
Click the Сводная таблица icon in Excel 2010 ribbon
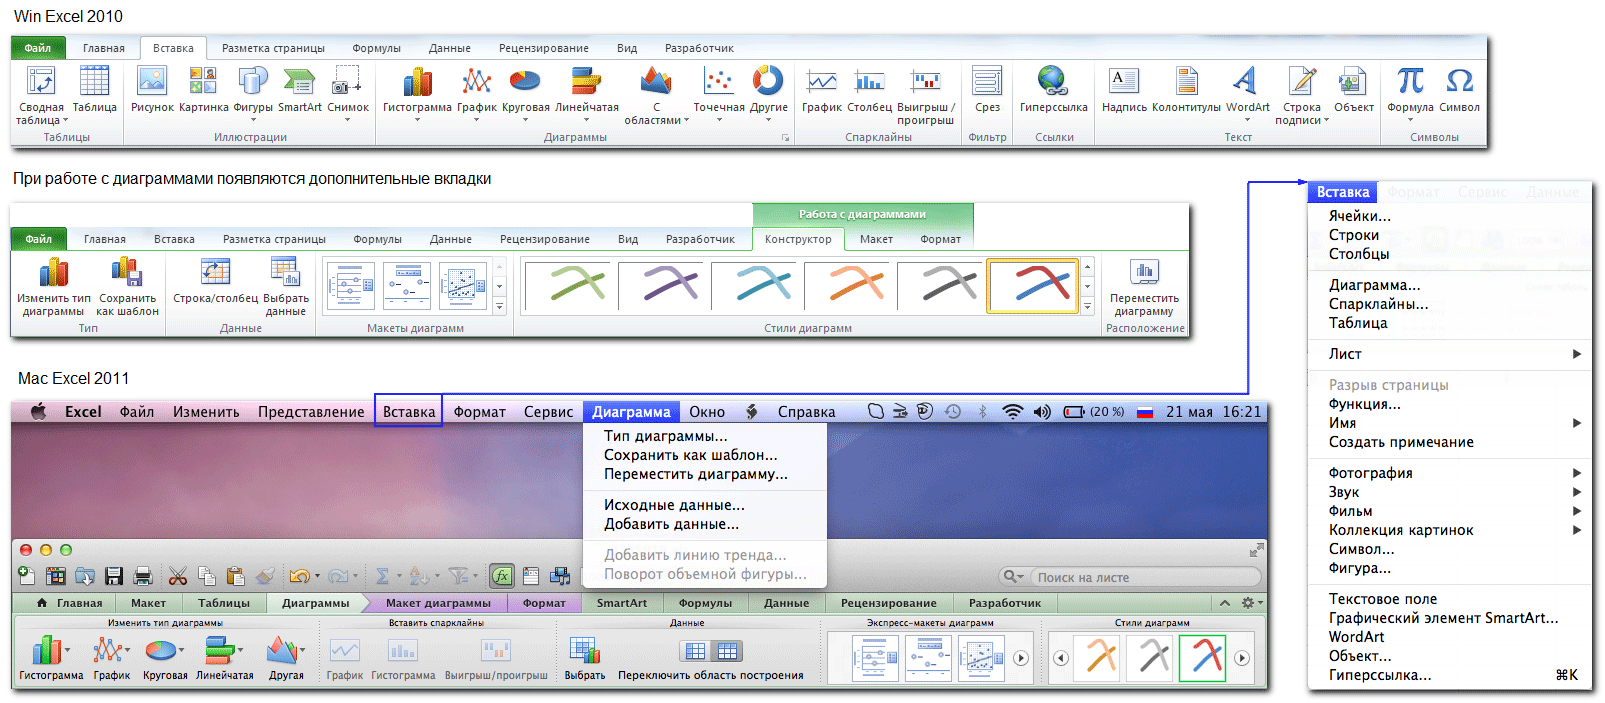40,81
